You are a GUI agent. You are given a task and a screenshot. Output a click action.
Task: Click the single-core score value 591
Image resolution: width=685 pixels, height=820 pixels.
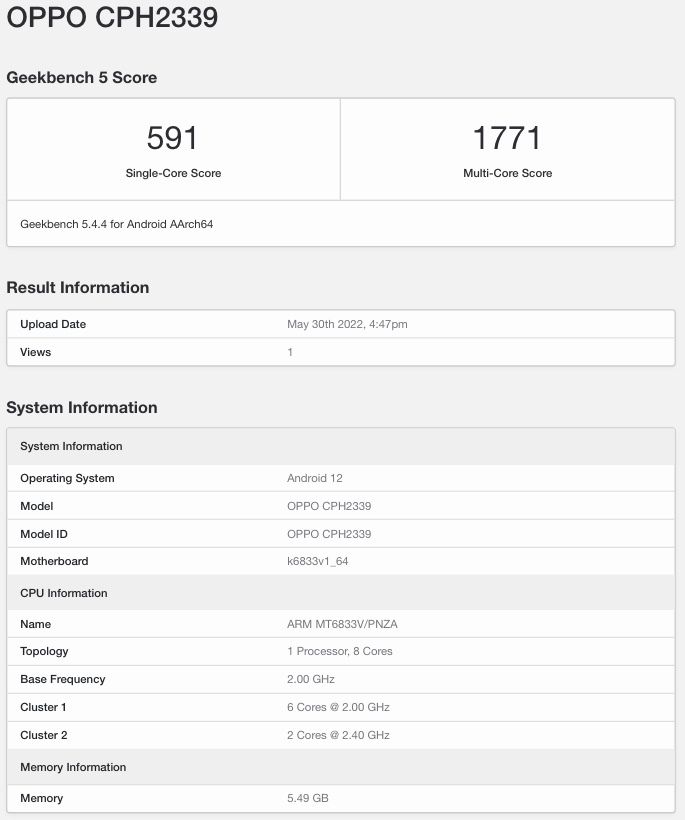tap(173, 138)
